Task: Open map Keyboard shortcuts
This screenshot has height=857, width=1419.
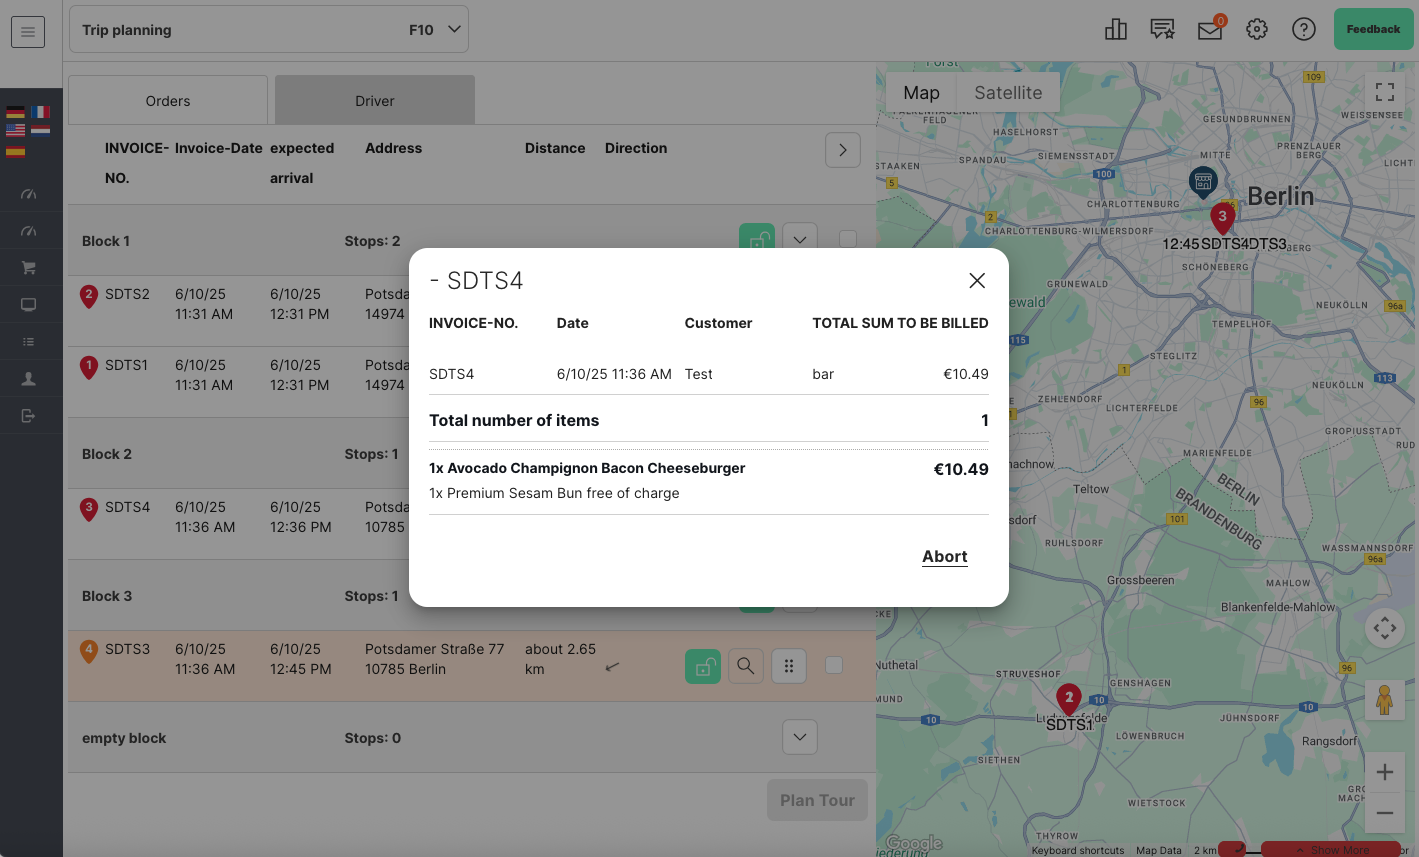Action: tap(1078, 850)
